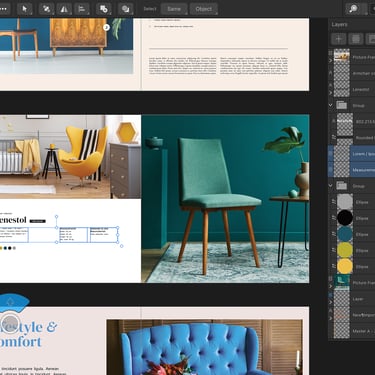Select the highlighted Lorem ipsum layer
Screen dimensions: 375x375
[x=352, y=154]
